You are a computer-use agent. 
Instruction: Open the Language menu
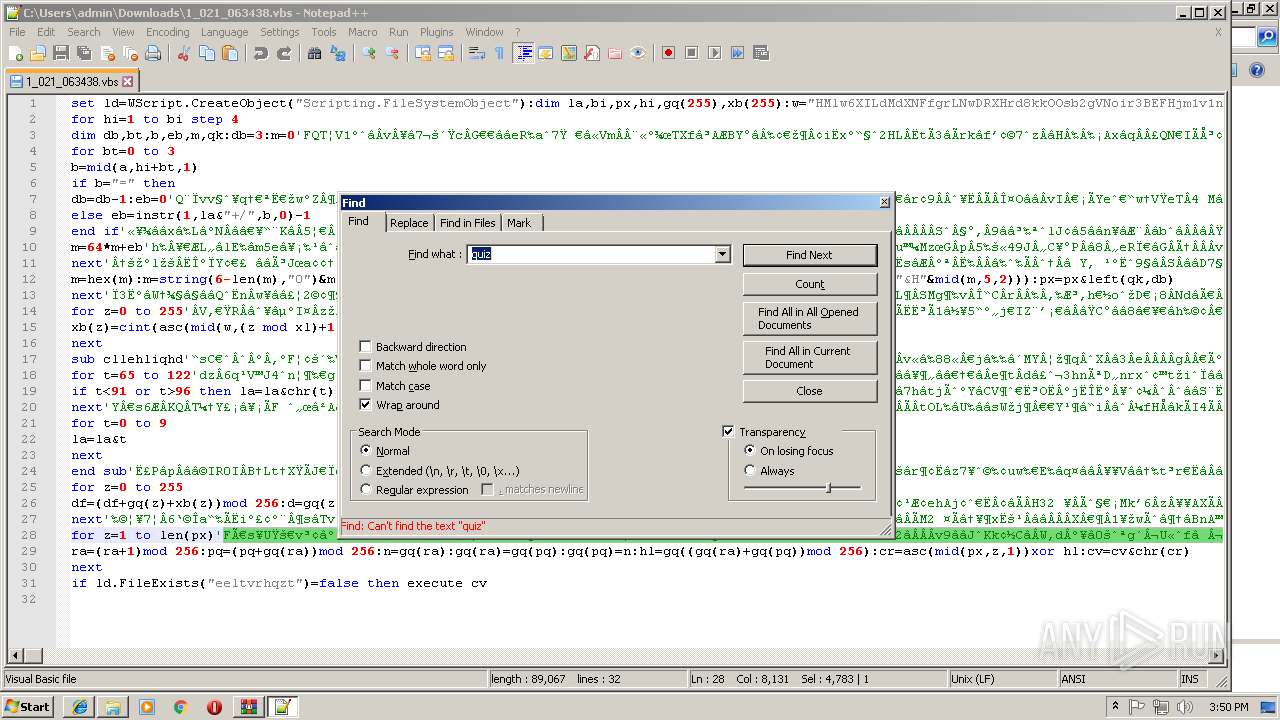224,32
